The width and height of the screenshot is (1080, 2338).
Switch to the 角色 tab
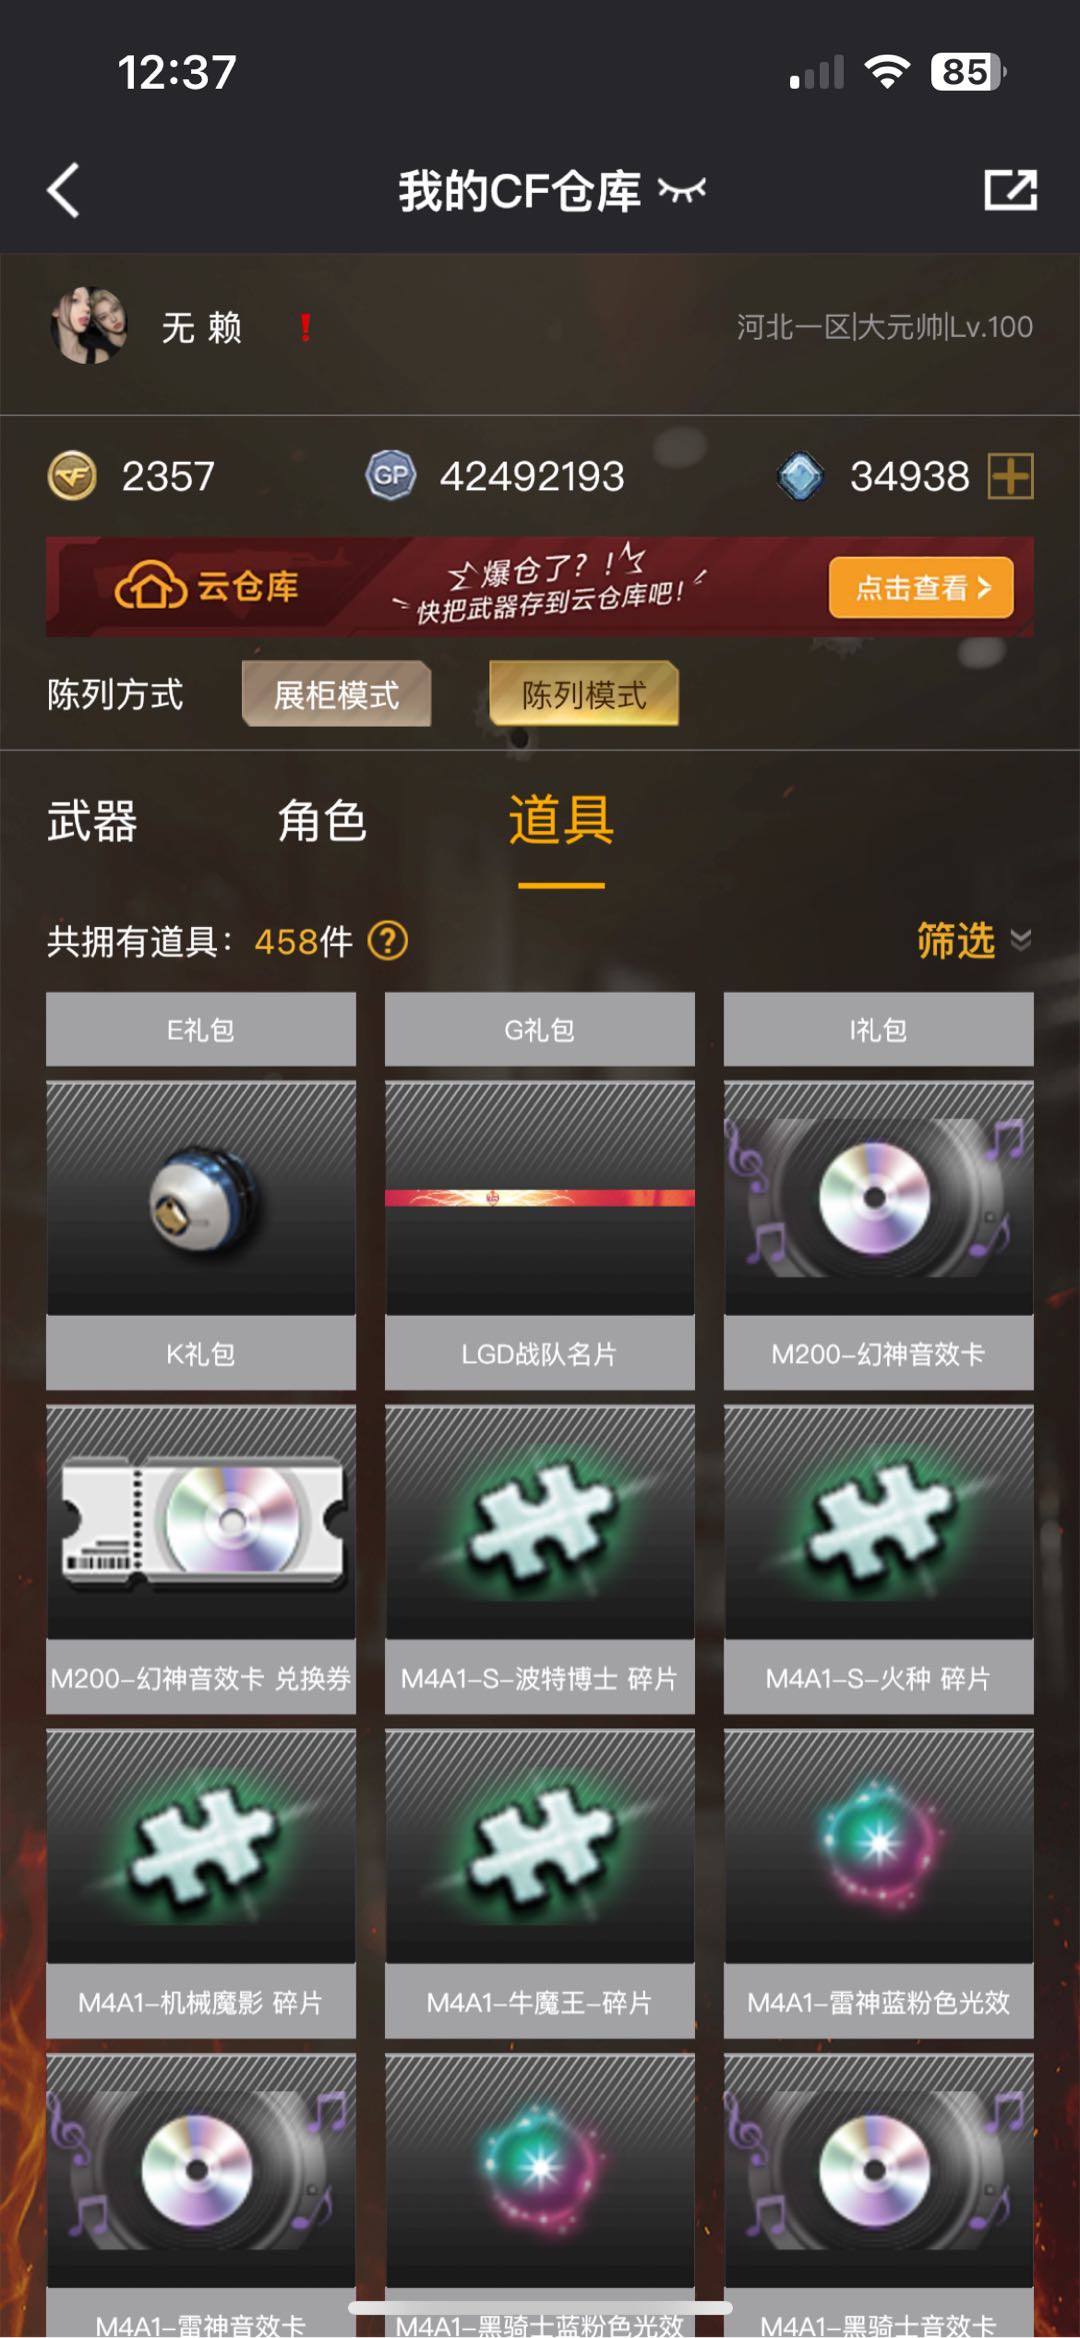tap(322, 821)
